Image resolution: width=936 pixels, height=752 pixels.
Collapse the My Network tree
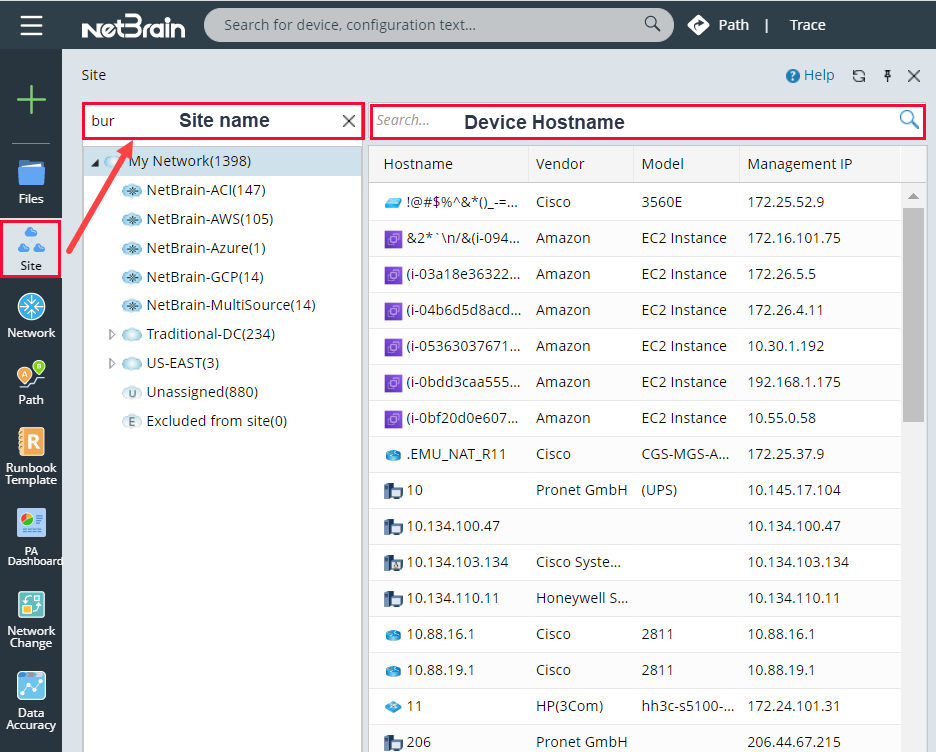click(95, 160)
